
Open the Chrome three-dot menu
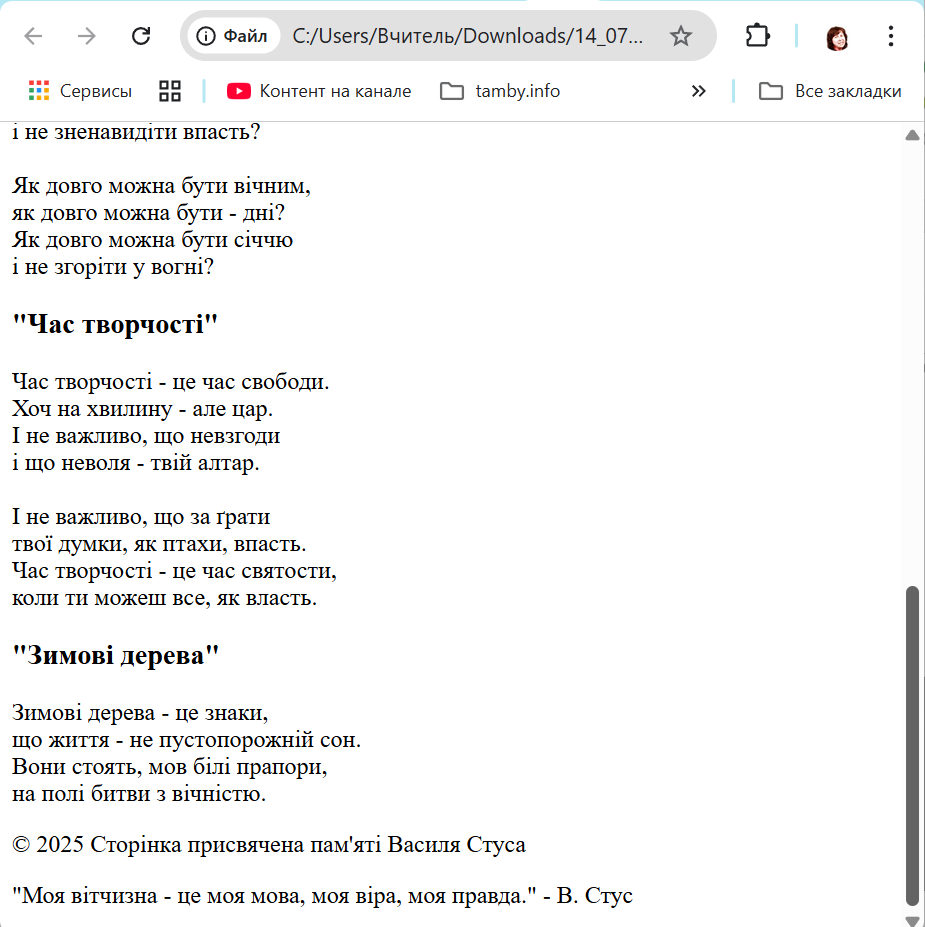pyautogui.click(x=891, y=37)
